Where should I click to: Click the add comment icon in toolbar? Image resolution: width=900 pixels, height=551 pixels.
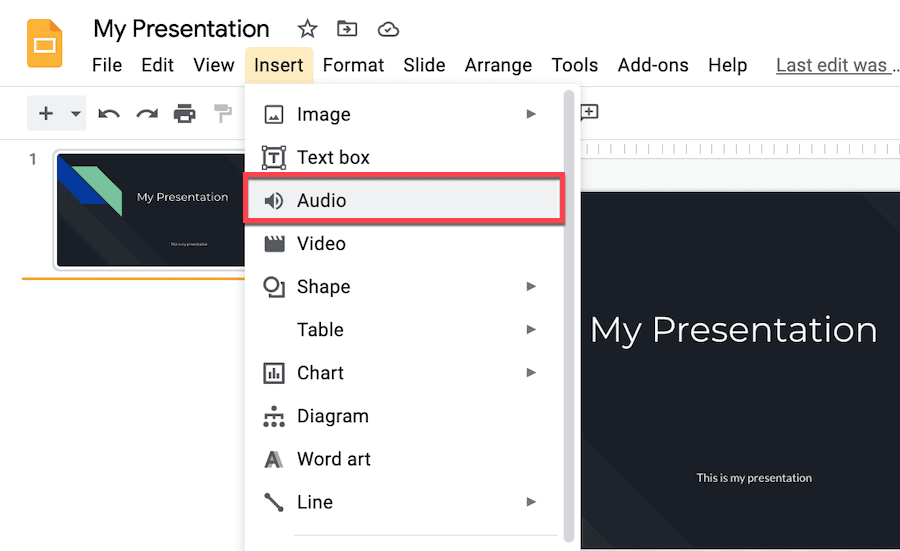589,113
